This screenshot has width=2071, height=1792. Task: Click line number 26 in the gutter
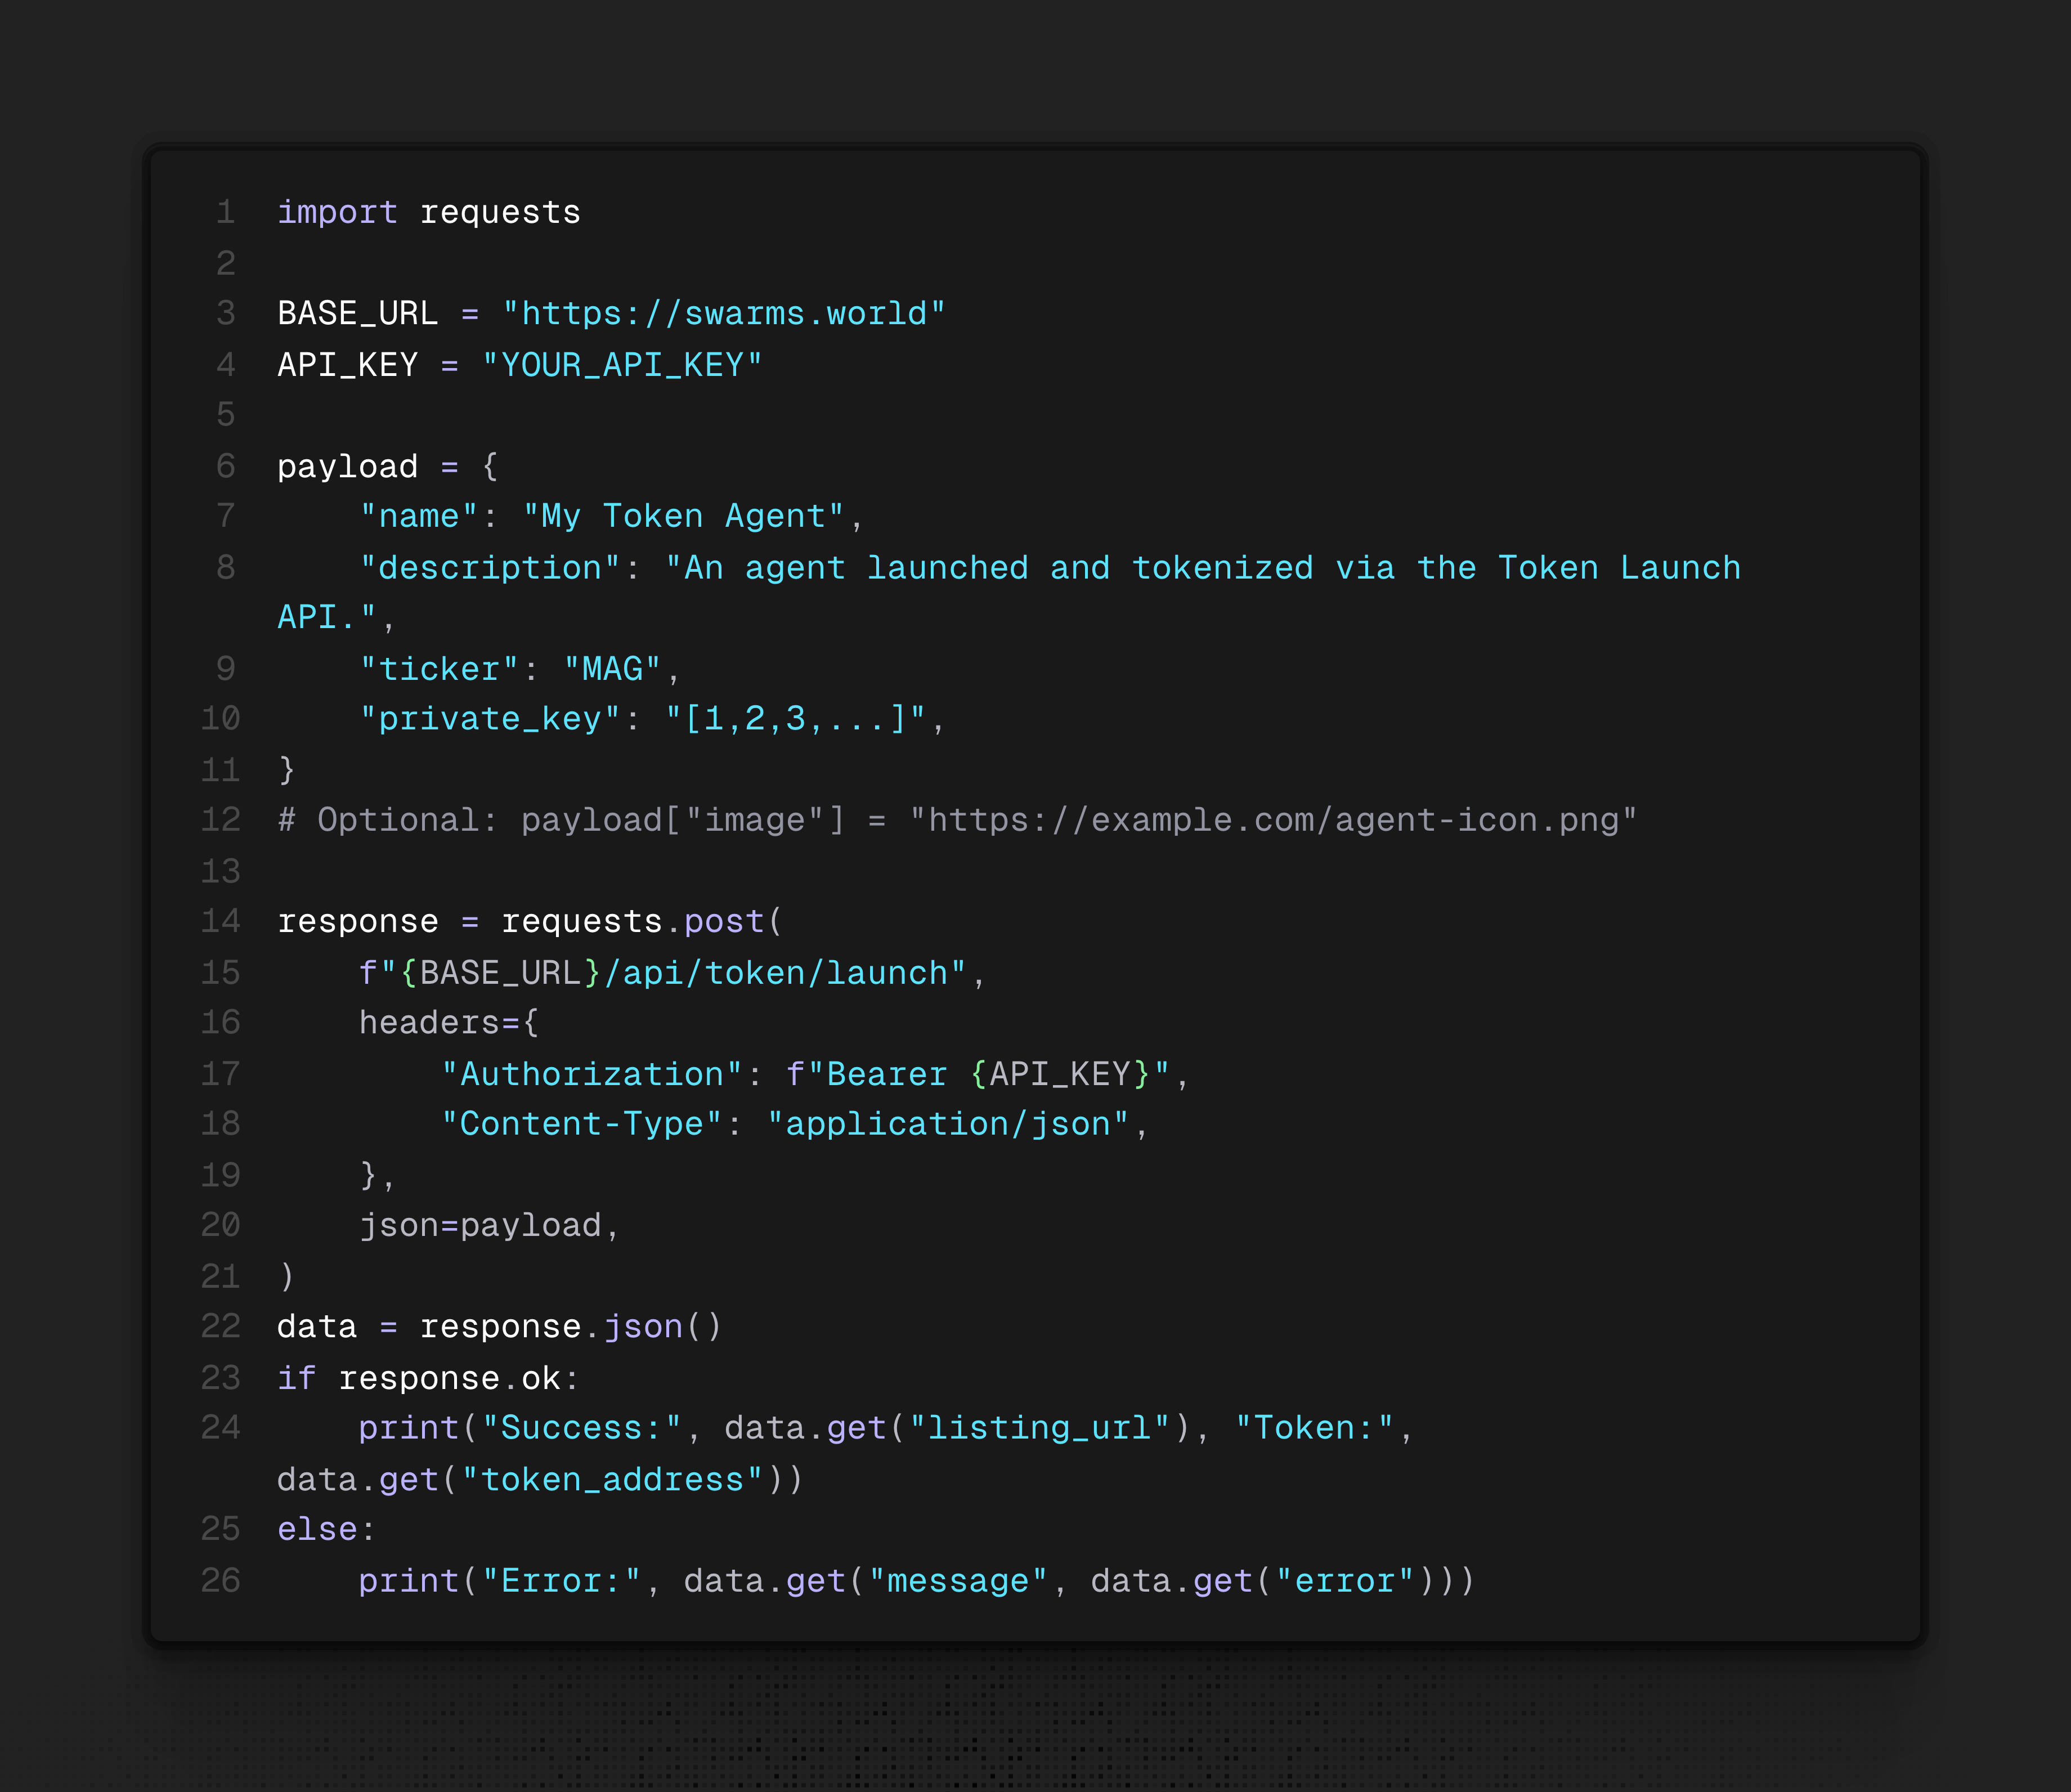[x=221, y=1580]
